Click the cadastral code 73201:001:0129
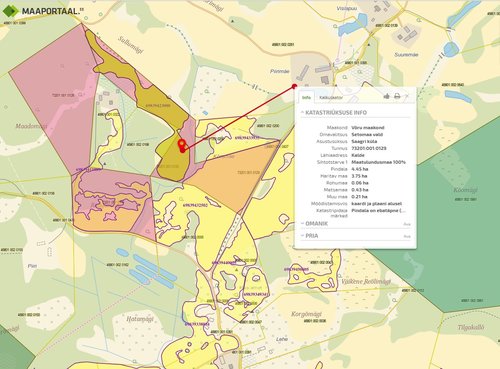The width and height of the screenshot is (500, 369). click(x=369, y=148)
